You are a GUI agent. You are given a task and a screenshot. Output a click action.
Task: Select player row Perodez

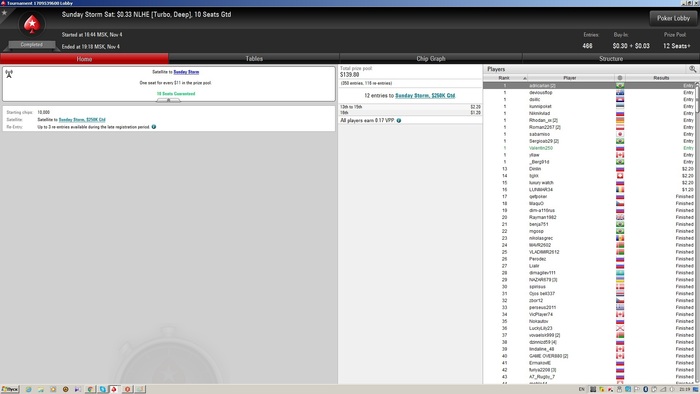point(589,259)
